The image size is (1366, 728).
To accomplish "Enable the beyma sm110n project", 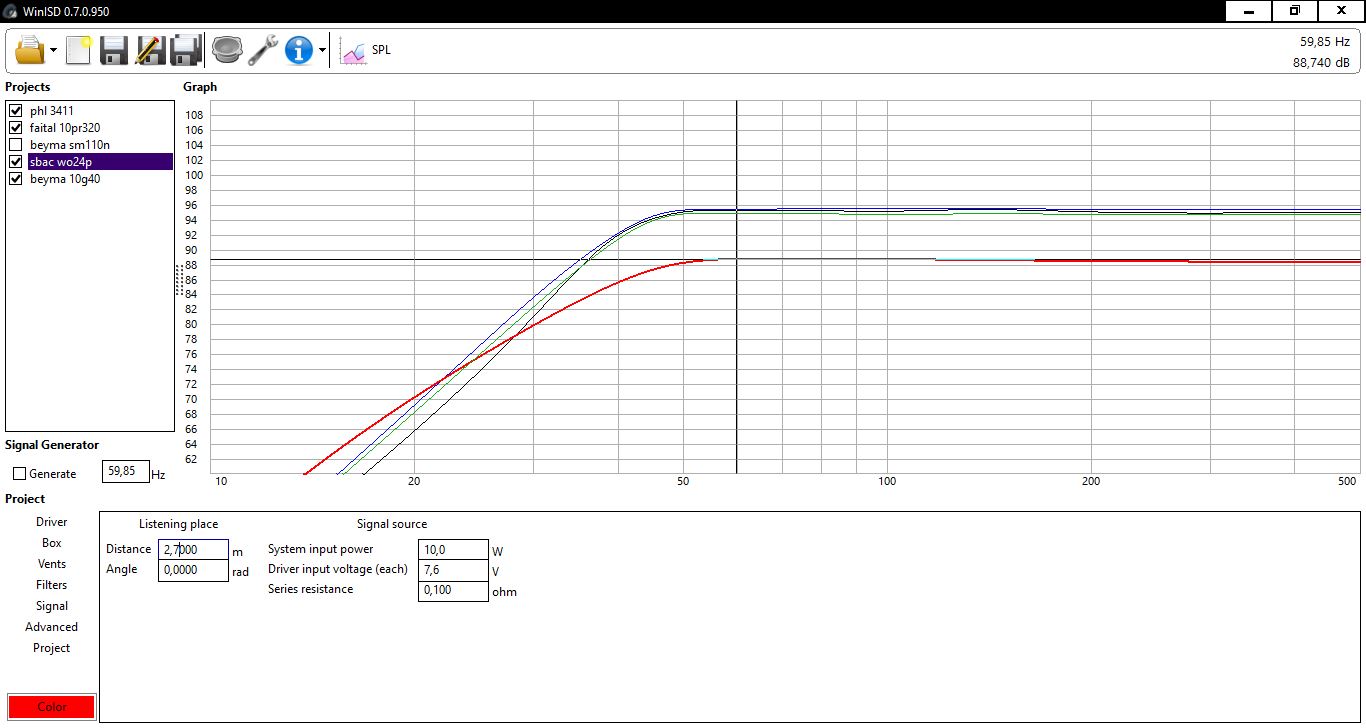I will (x=15, y=145).
